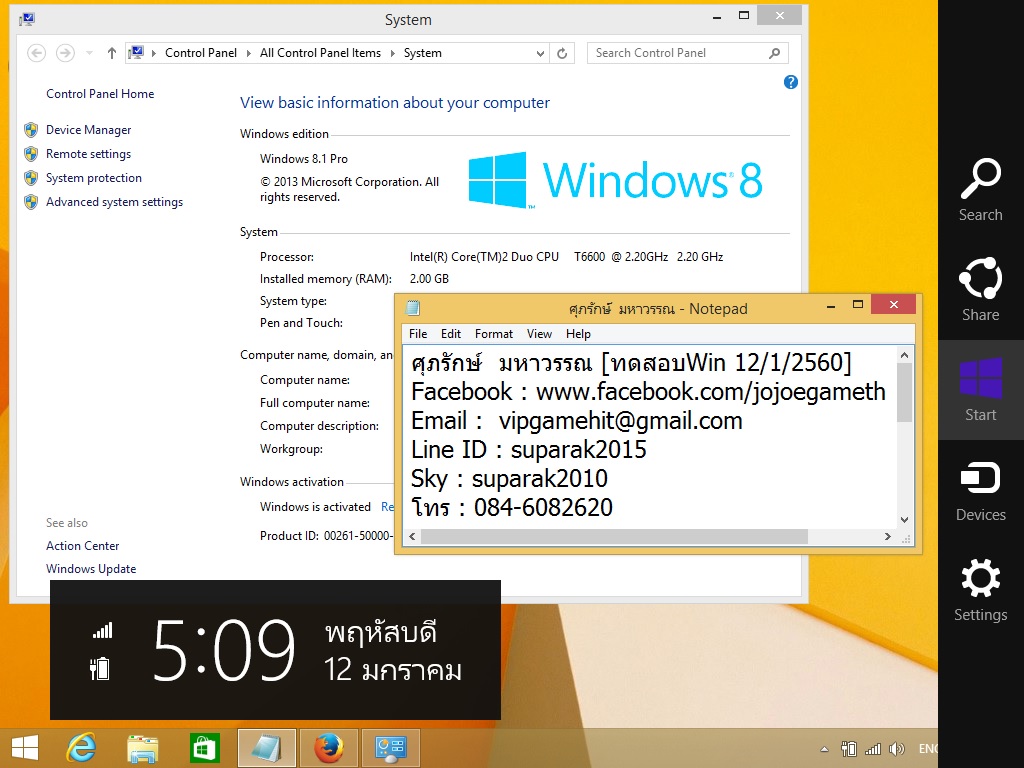Expand arrow before Control Panel breadcrumb
The width and height of the screenshot is (1024, 768).
(x=153, y=53)
